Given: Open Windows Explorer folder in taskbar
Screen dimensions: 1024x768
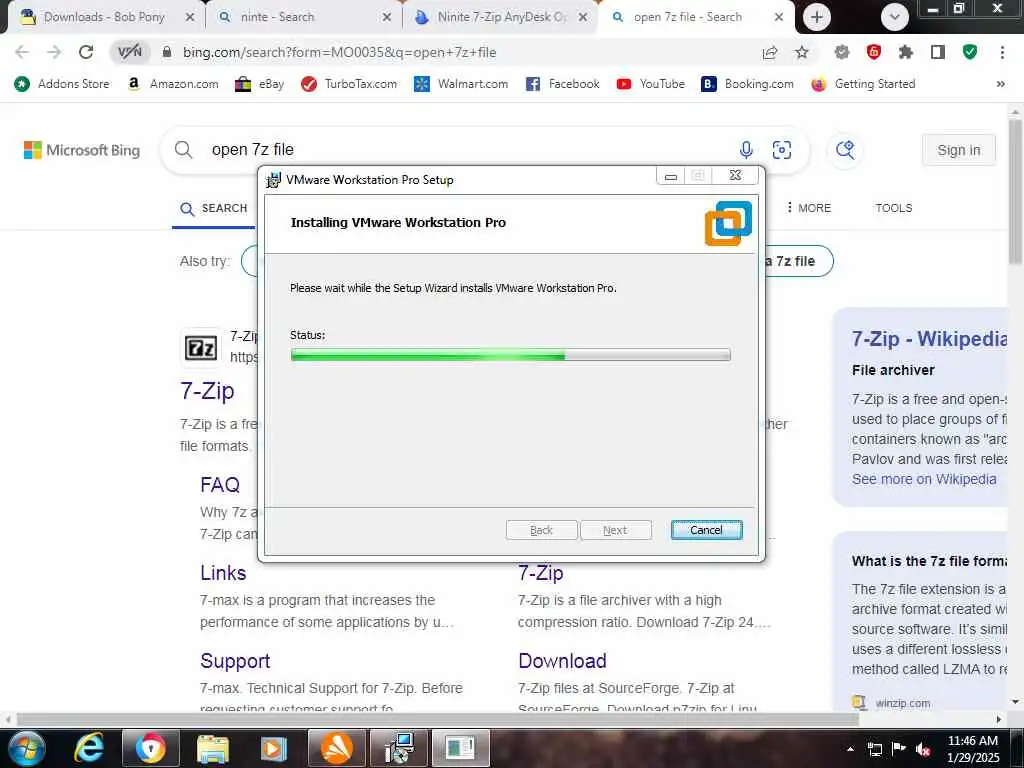Looking at the screenshot, I should coord(213,748).
